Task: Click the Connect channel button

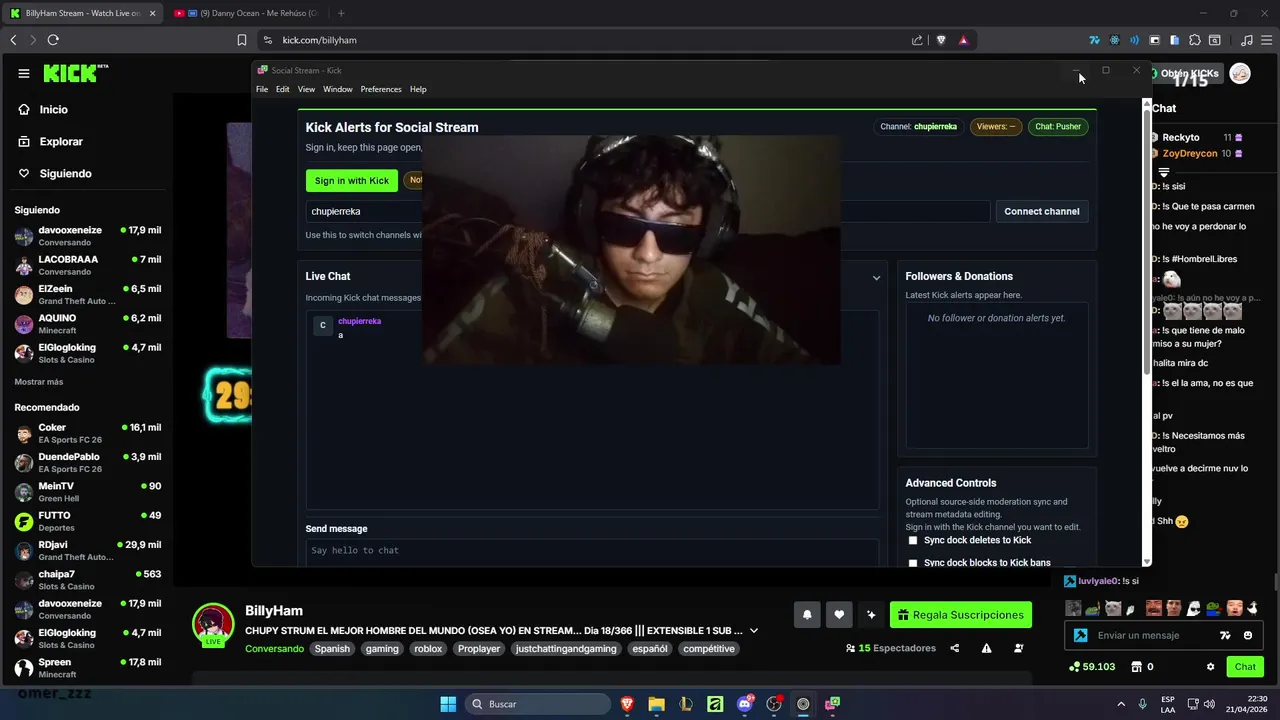Action: click(x=1041, y=211)
